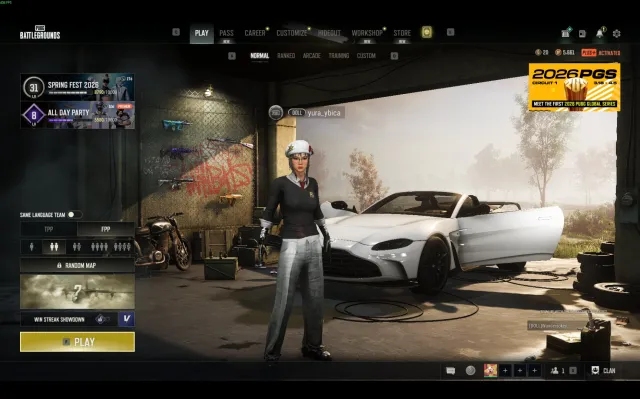Click the previous-menu key icon left of PLAY tab
The image size is (640, 399).
[x=176, y=32]
